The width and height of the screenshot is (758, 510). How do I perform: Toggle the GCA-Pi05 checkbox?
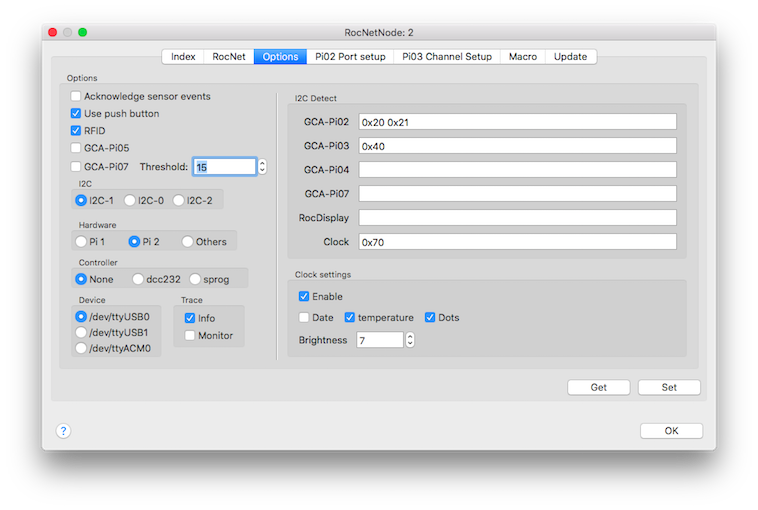(x=76, y=148)
